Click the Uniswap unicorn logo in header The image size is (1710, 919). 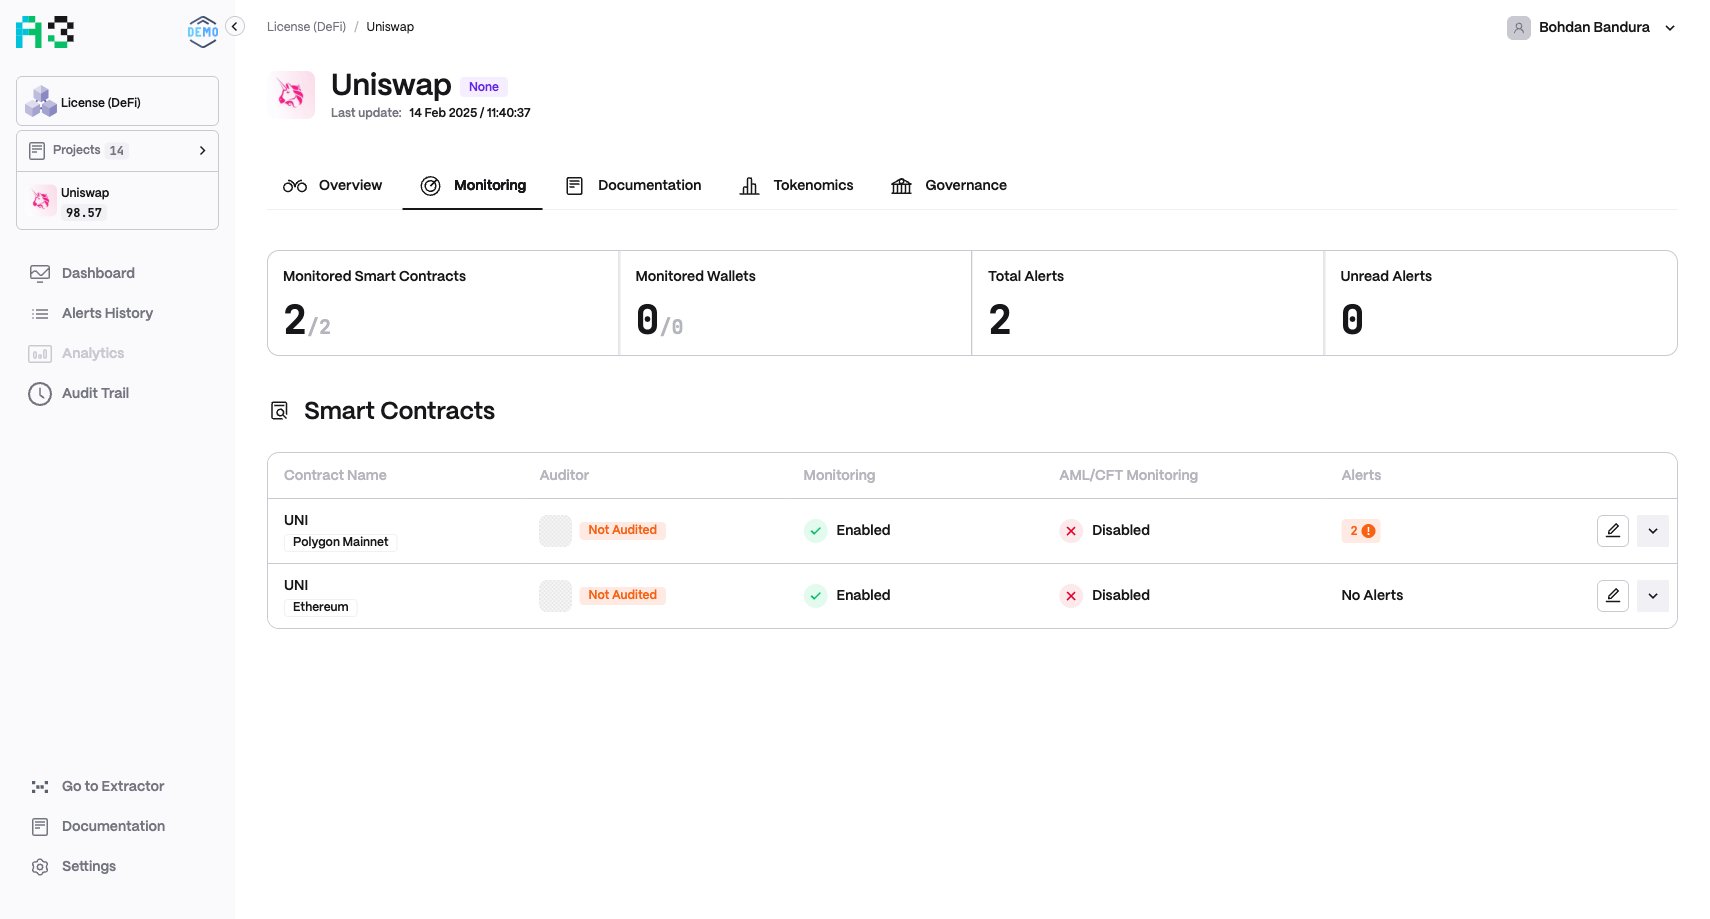pyautogui.click(x=291, y=94)
